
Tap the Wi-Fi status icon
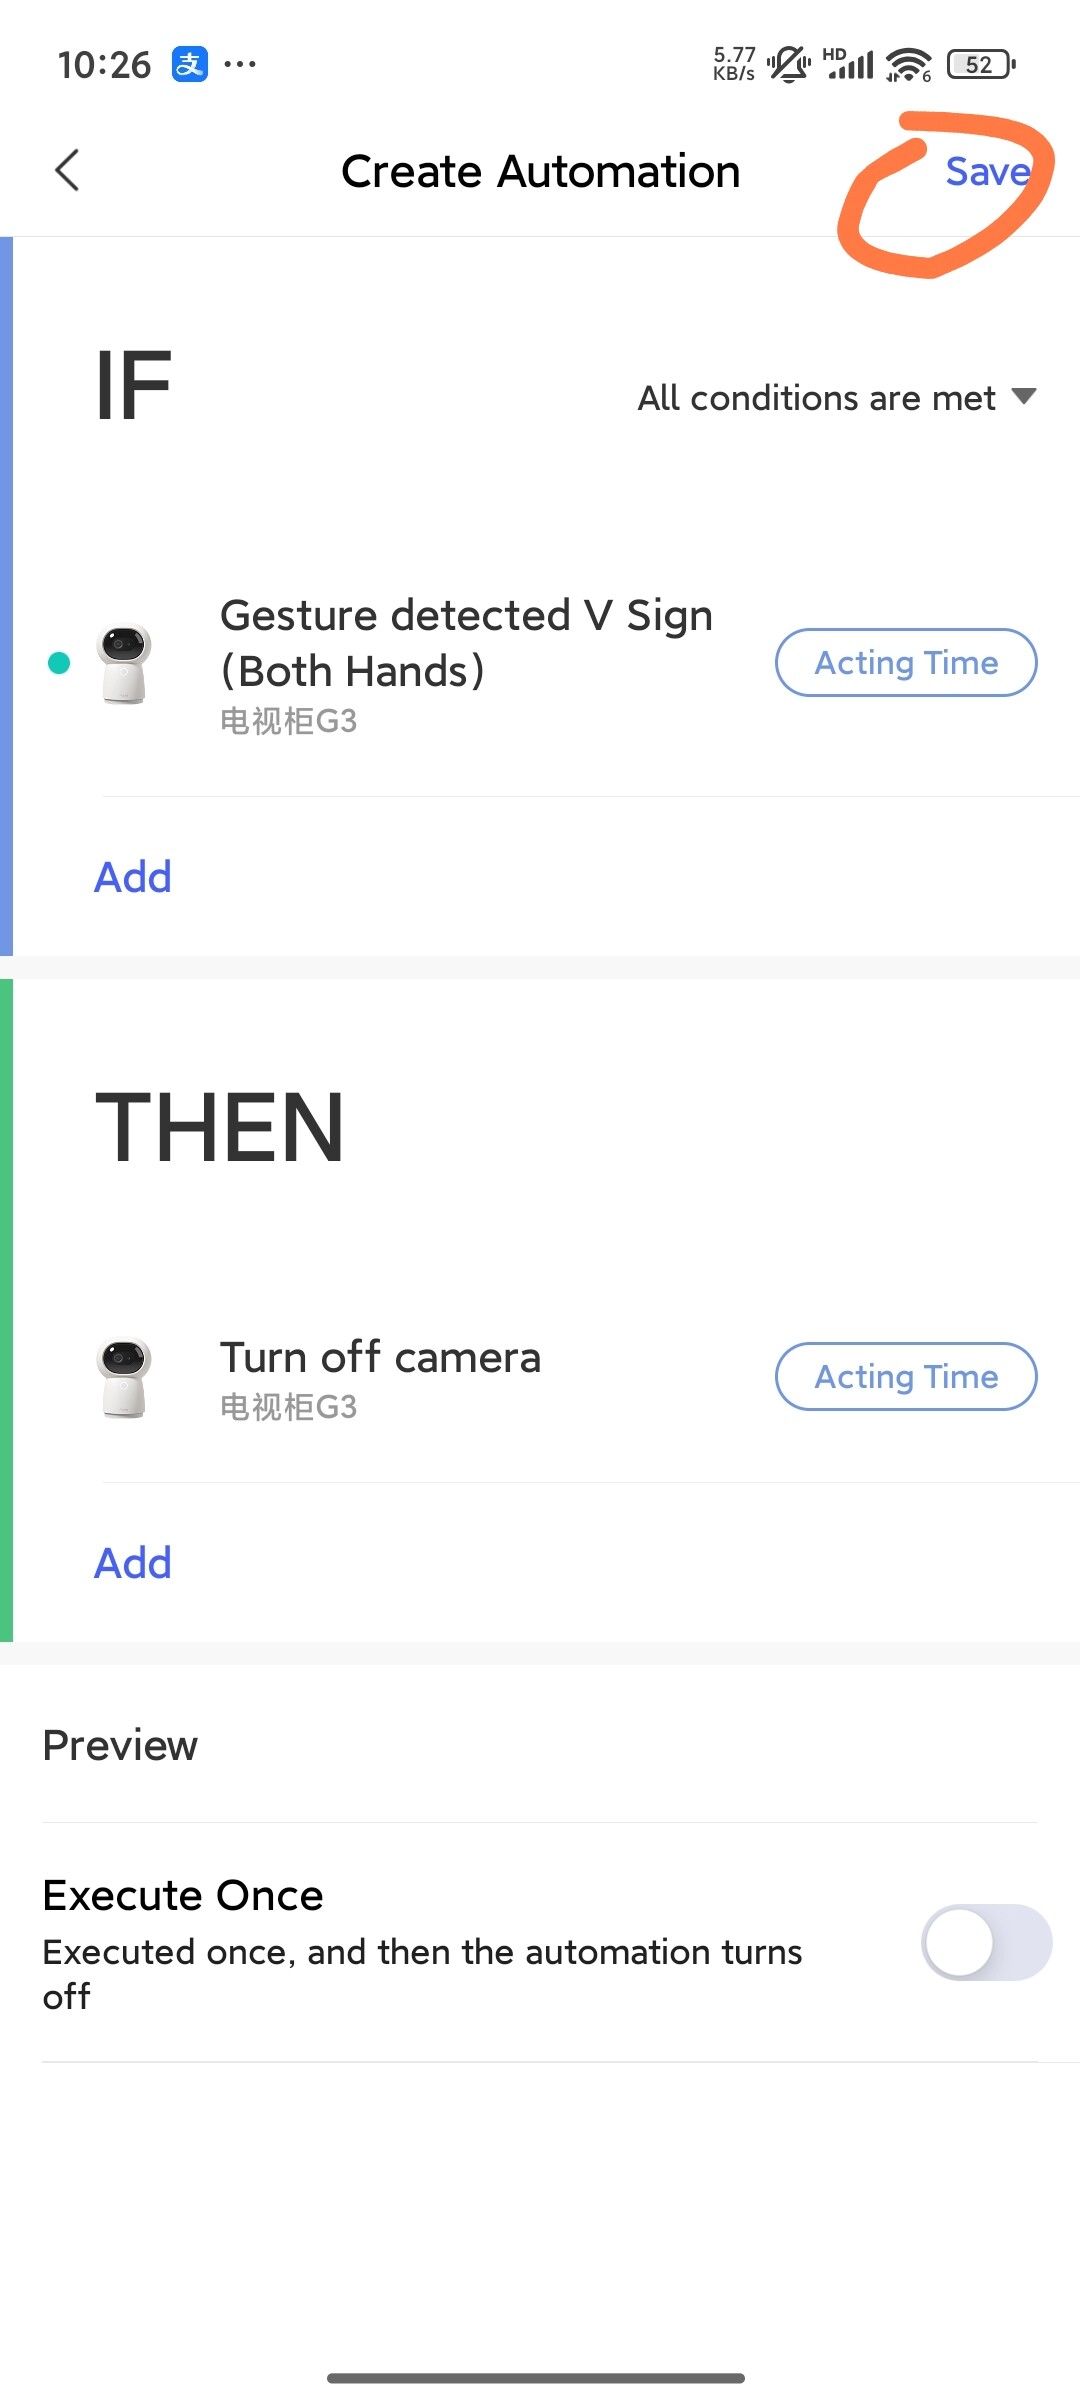coord(908,65)
